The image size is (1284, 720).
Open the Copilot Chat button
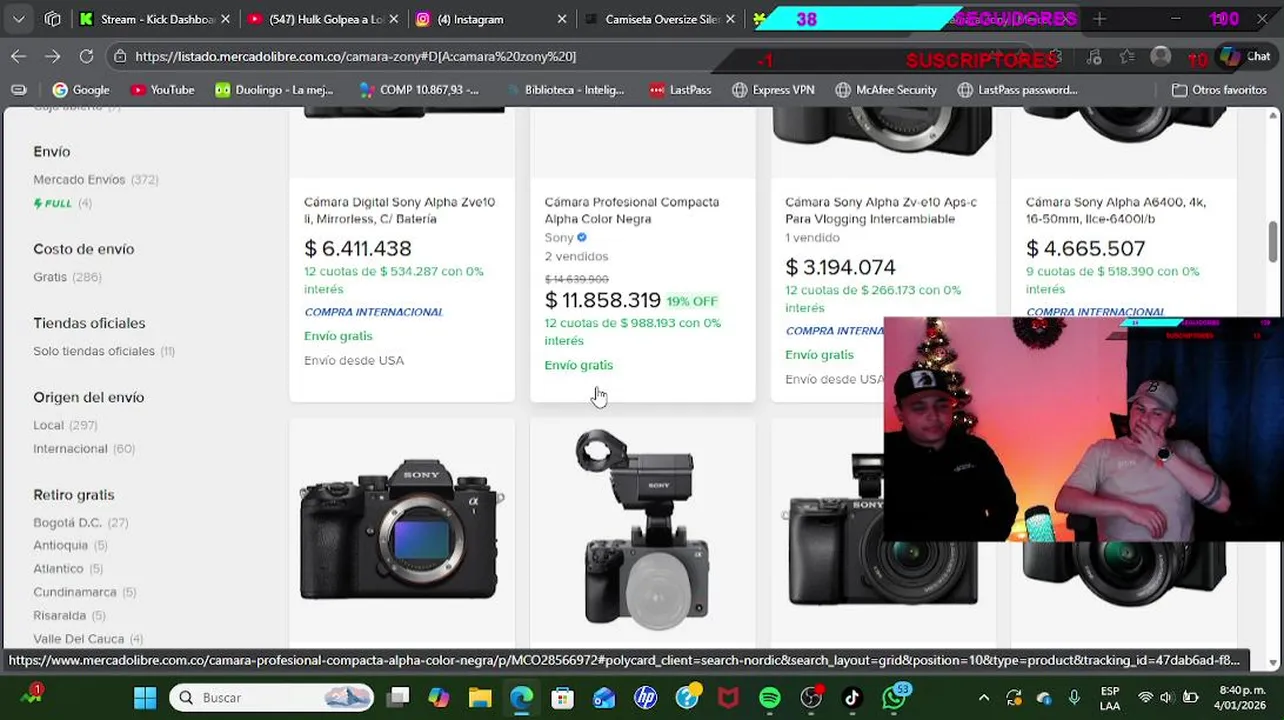1245,56
